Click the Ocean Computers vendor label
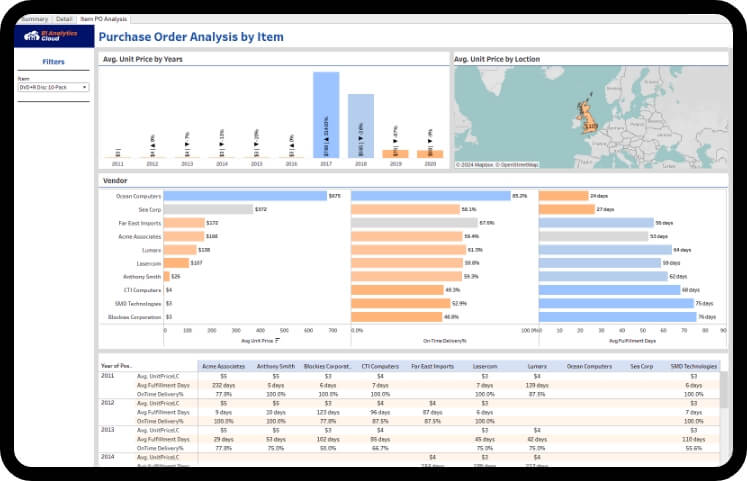This screenshot has width=747, height=481. [x=138, y=196]
